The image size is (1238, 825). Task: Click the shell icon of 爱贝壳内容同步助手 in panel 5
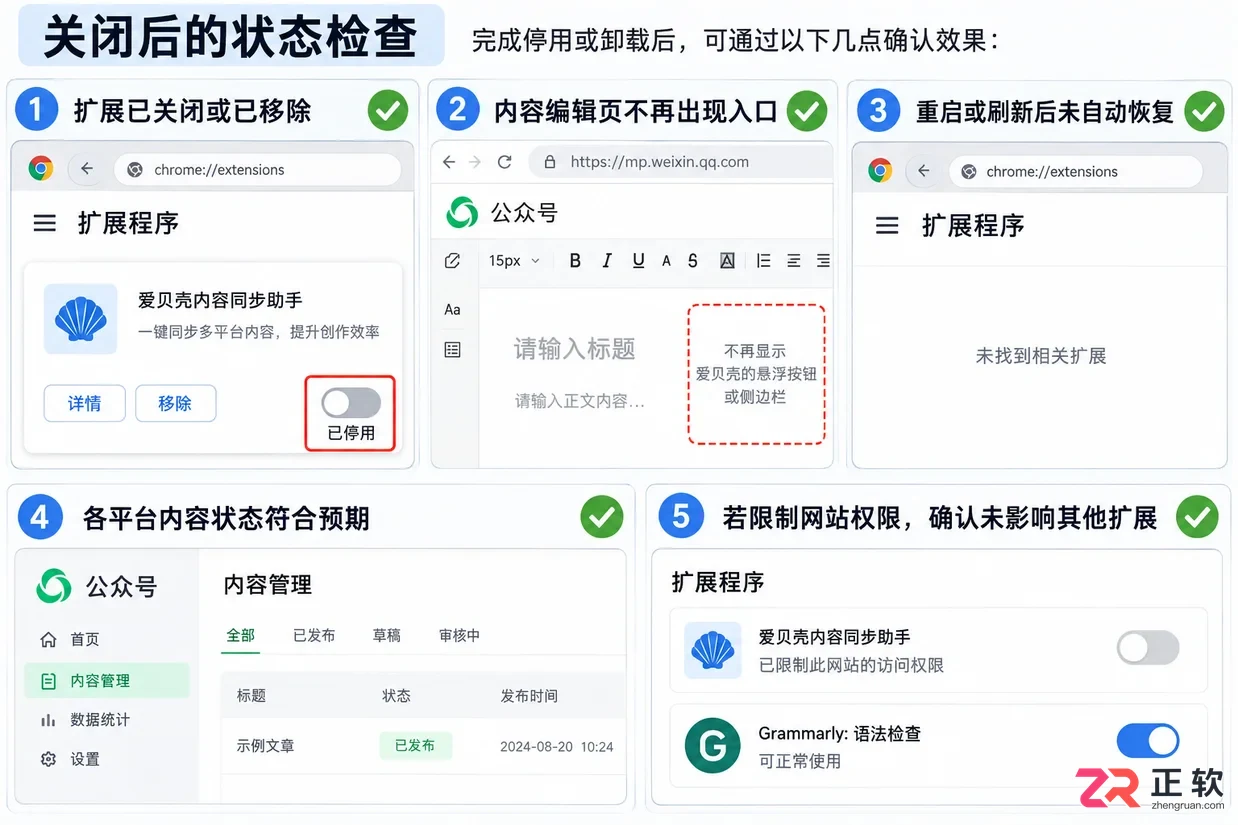(713, 649)
